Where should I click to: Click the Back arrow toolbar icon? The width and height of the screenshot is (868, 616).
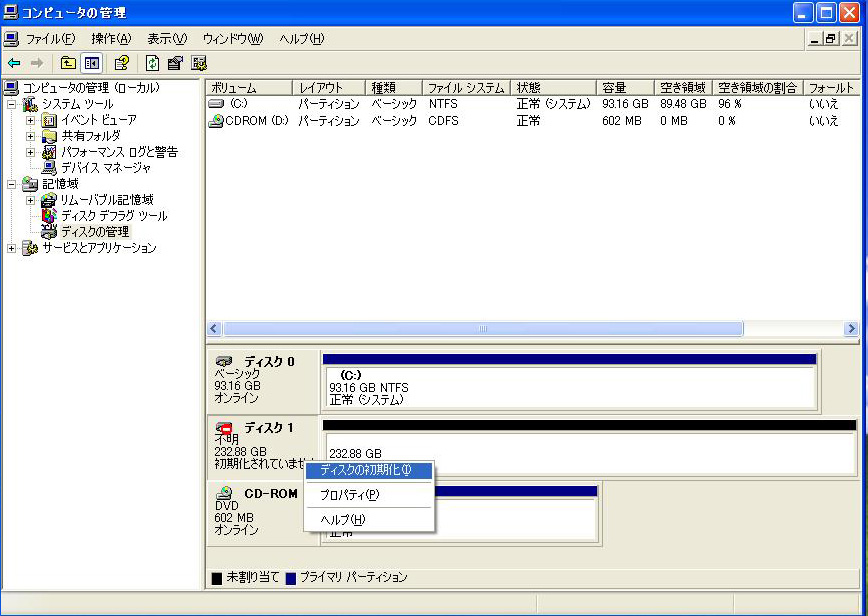14,63
